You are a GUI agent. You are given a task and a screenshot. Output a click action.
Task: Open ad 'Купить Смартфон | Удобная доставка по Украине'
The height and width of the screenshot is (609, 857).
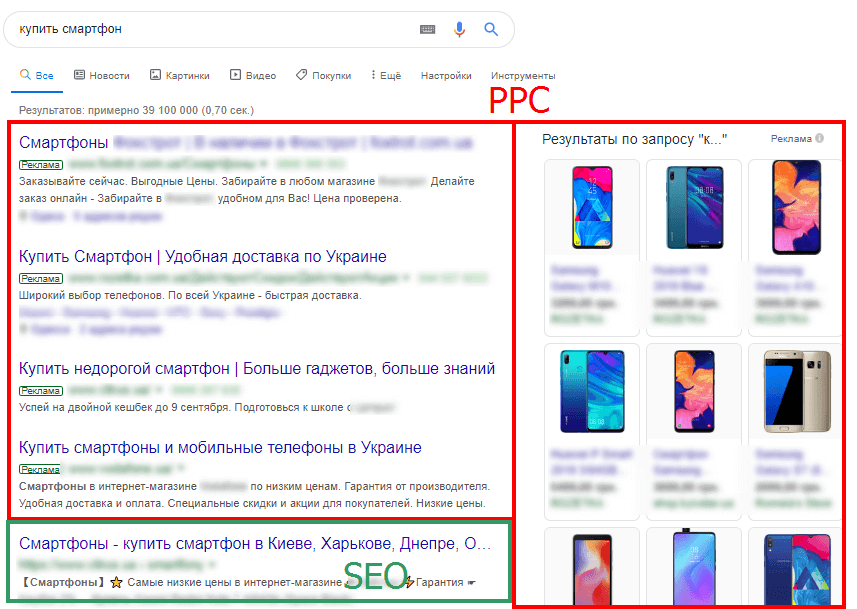pos(202,257)
